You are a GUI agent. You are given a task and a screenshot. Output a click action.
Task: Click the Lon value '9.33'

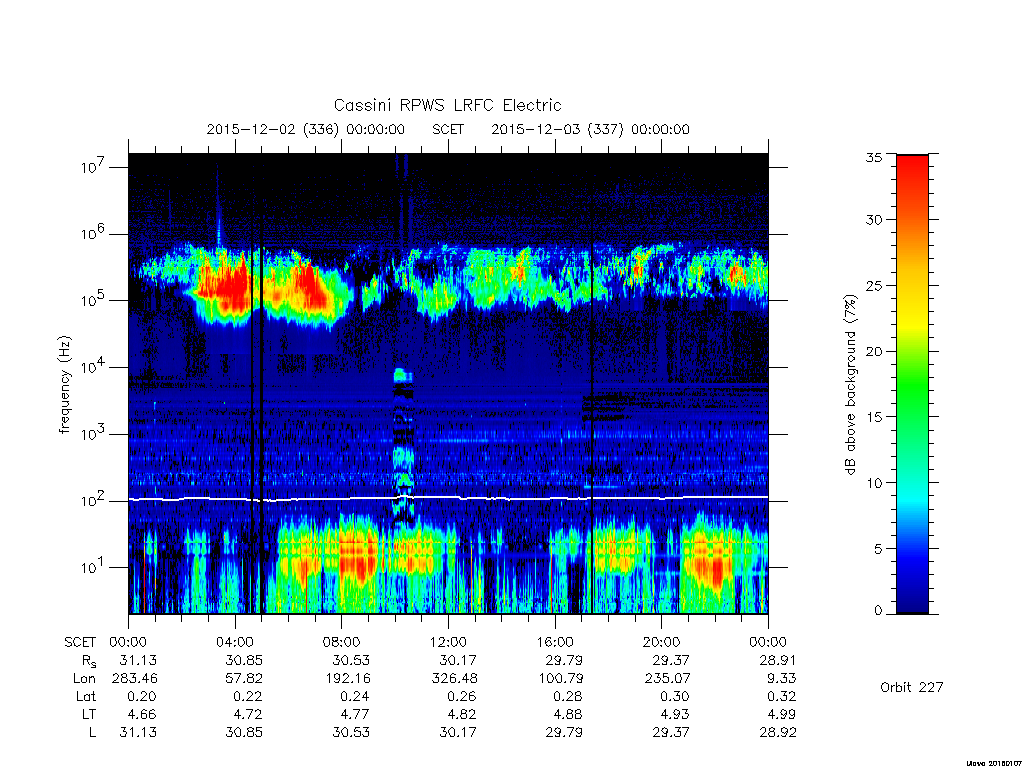point(782,679)
